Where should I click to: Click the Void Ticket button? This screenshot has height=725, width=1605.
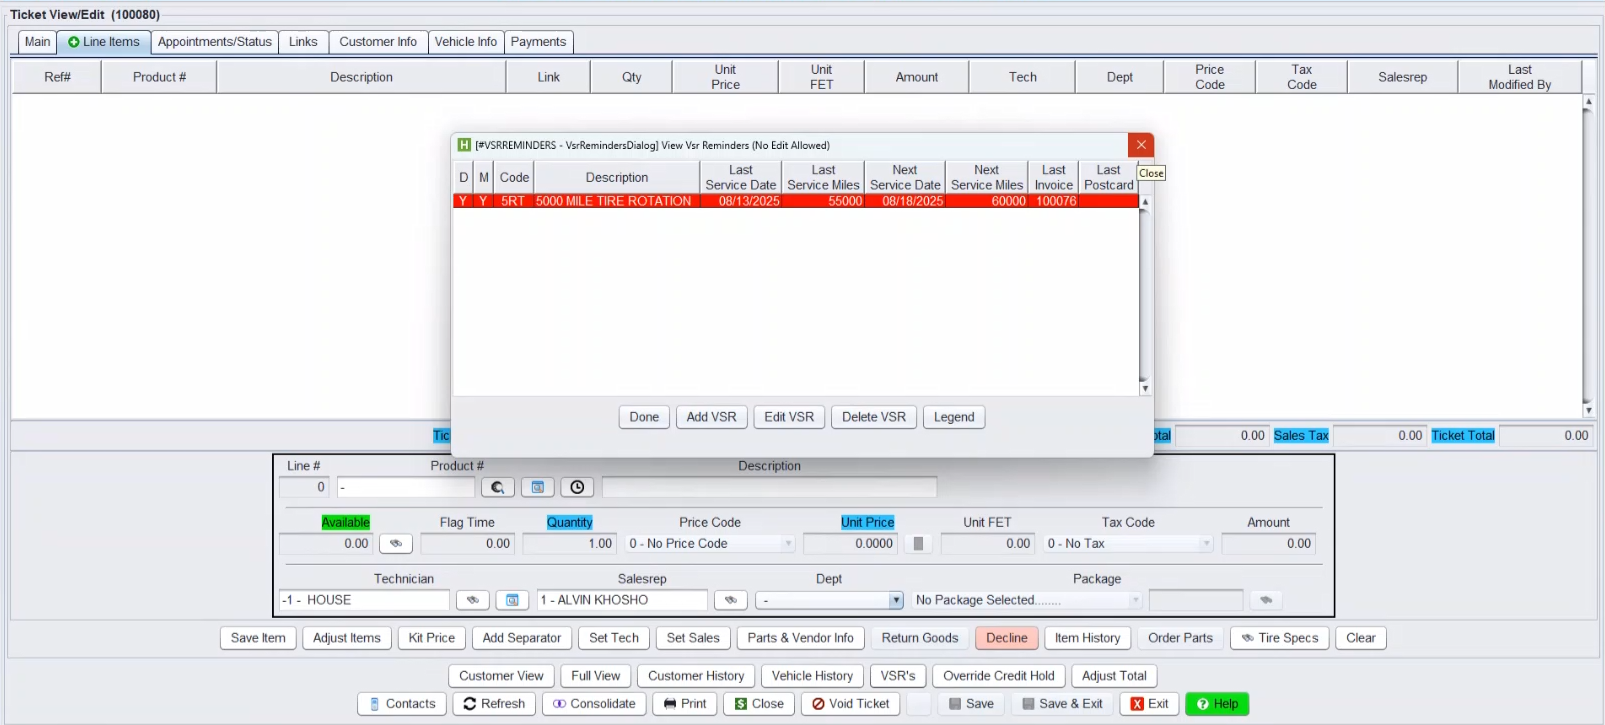tap(850, 704)
